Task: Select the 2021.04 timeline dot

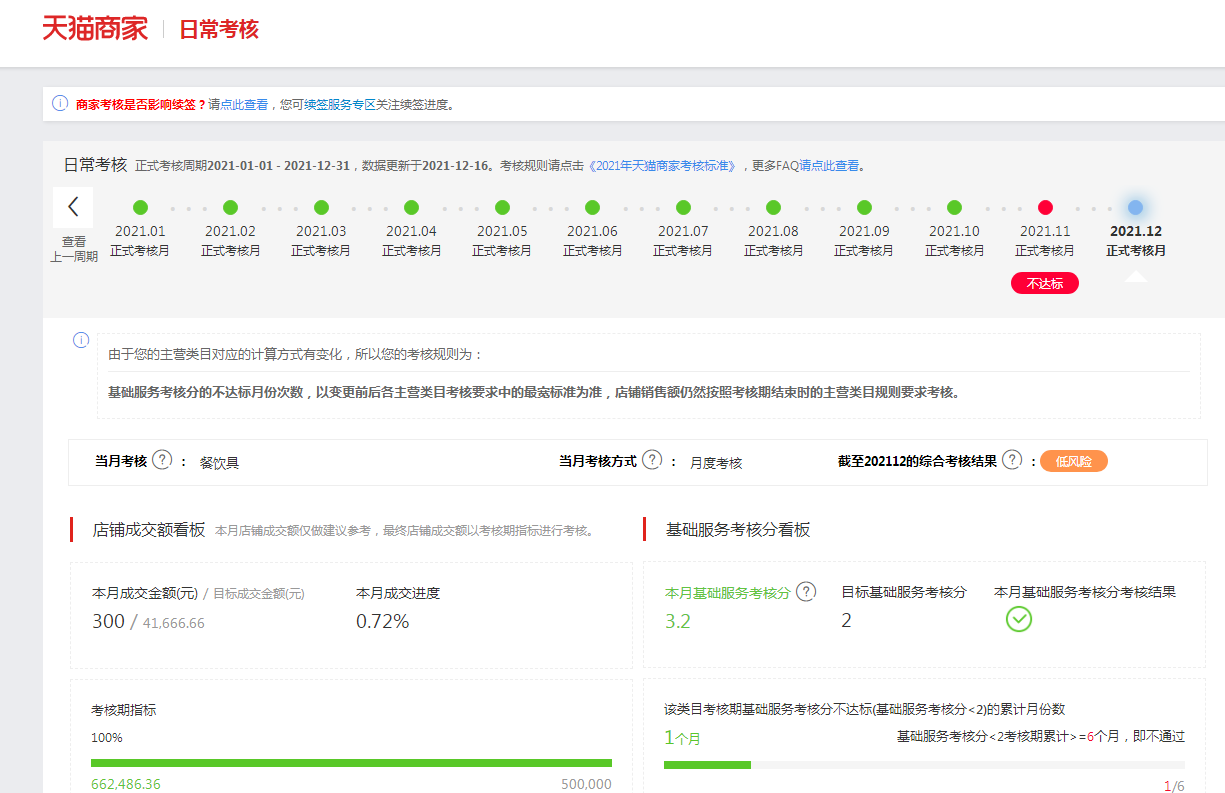Action: (x=411, y=207)
